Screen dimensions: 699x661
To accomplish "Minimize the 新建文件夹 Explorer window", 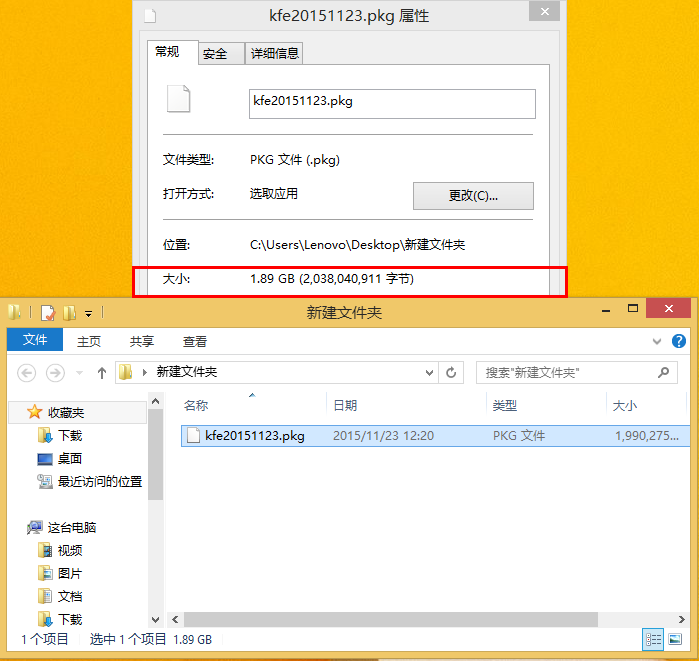I will [x=606, y=309].
